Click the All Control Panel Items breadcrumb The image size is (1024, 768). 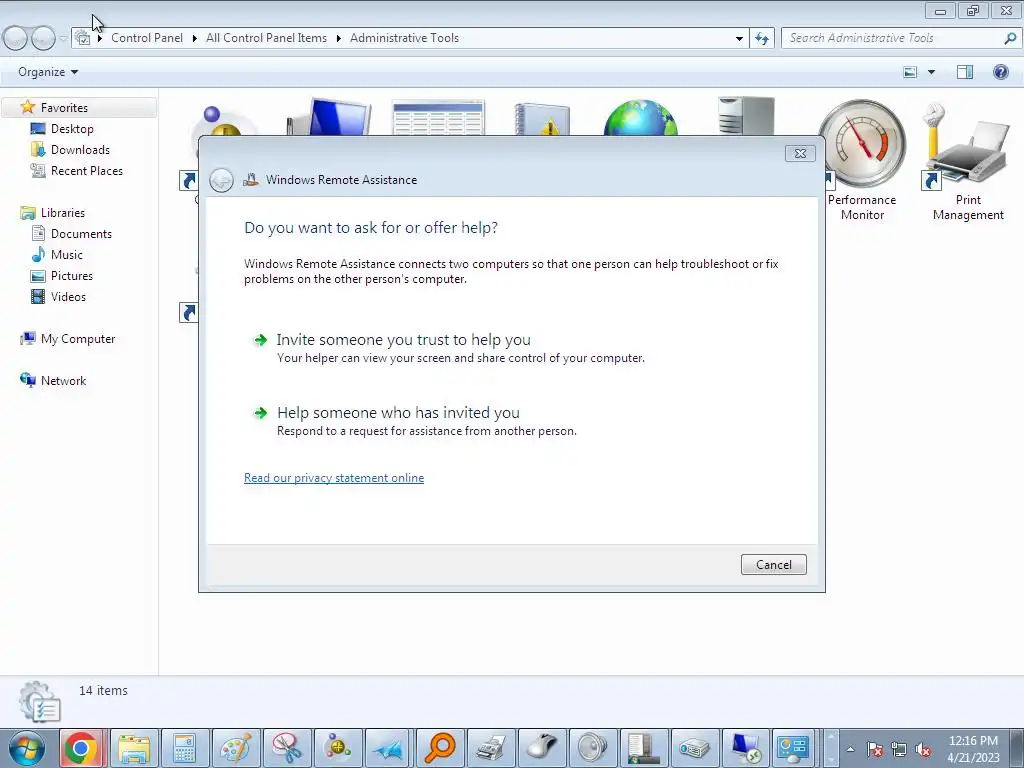click(x=266, y=38)
